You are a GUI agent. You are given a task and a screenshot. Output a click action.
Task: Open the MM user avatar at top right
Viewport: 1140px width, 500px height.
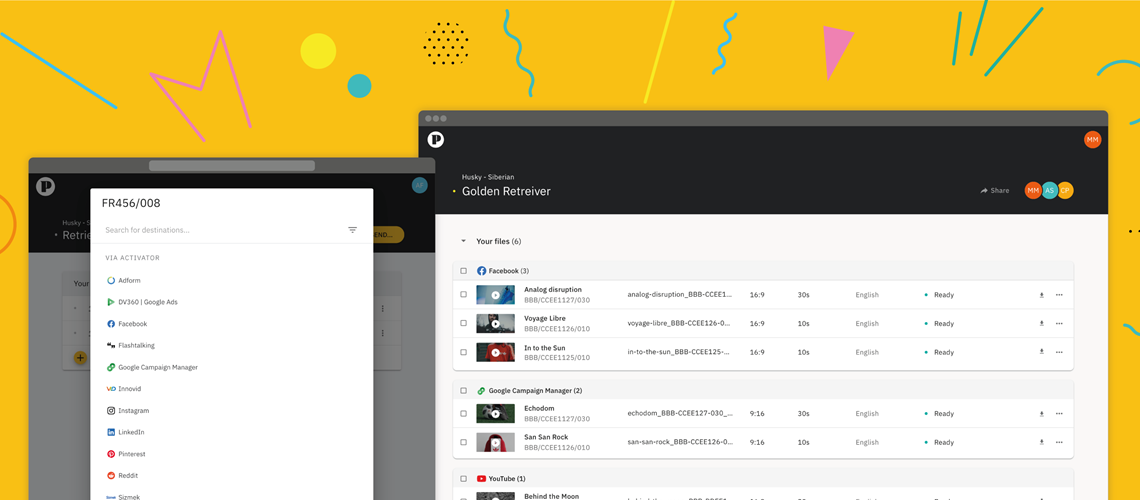[x=1092, y=140]
